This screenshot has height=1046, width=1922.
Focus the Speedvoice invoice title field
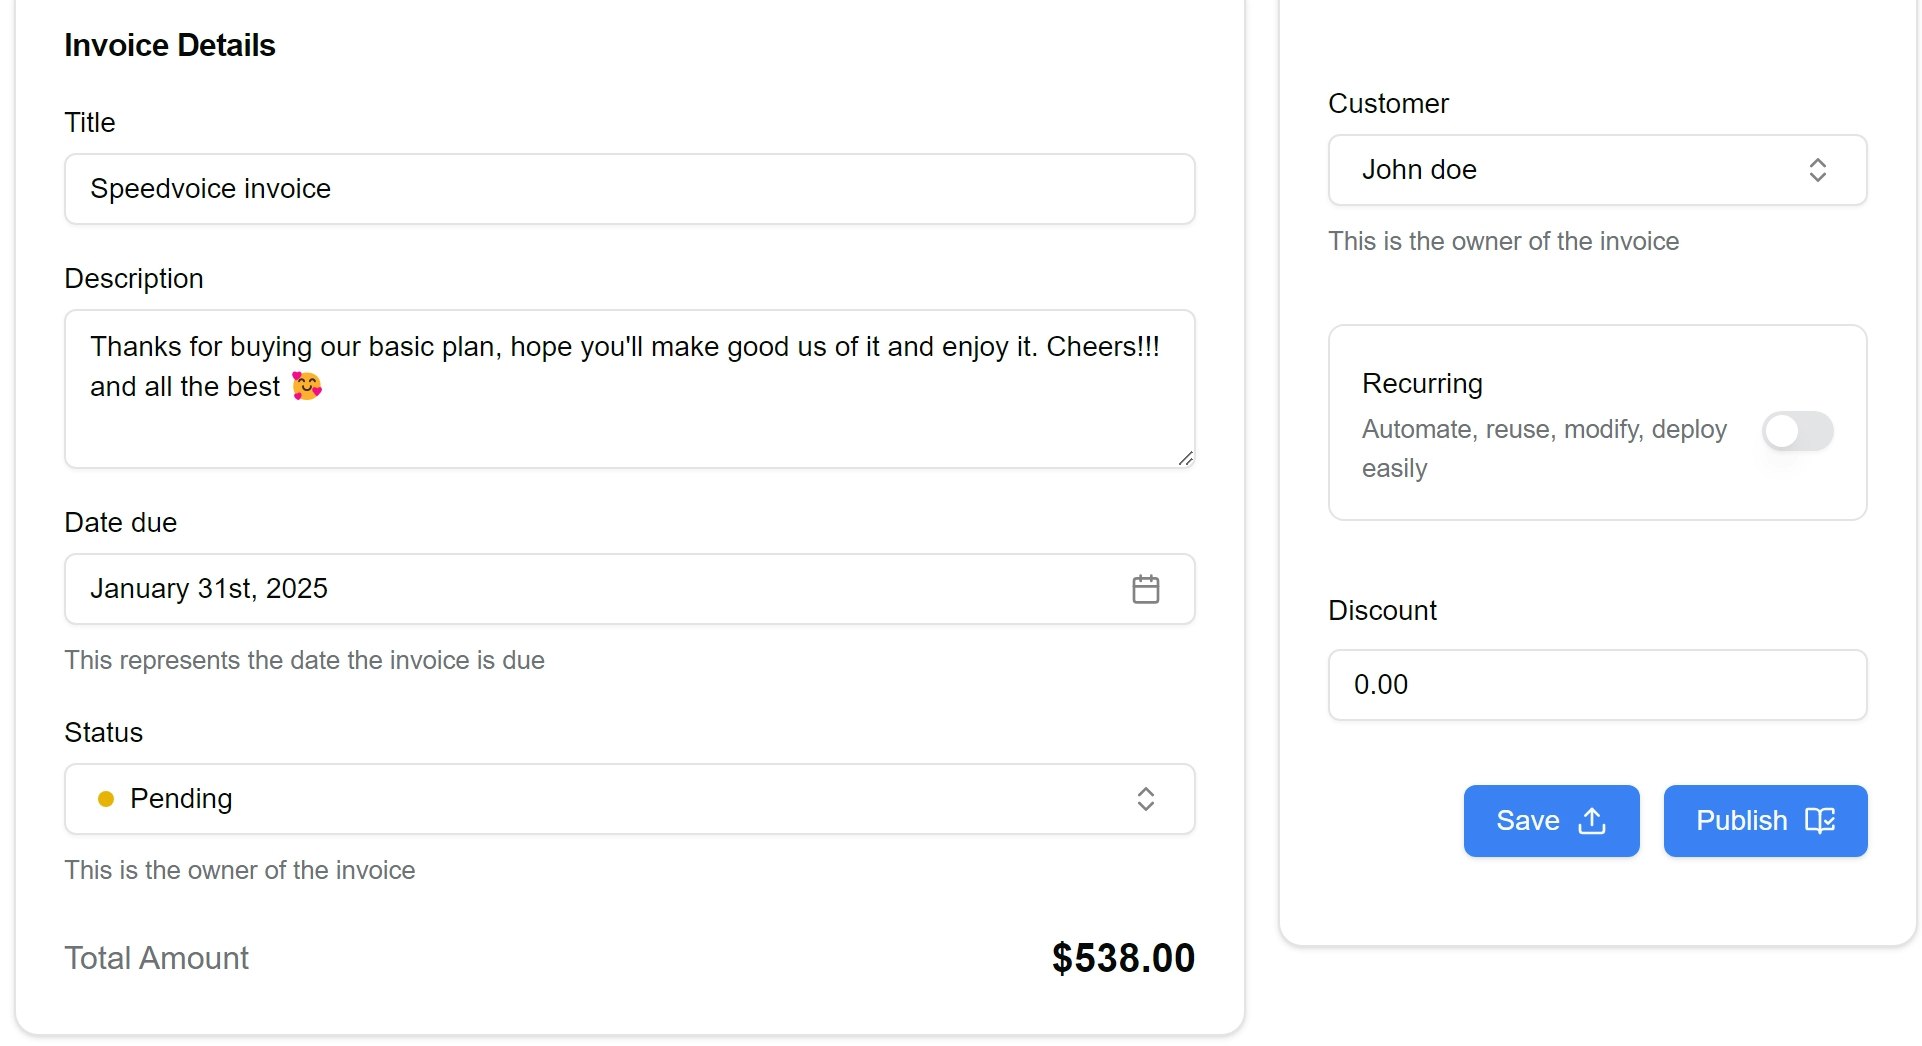[x=629, y=189]
